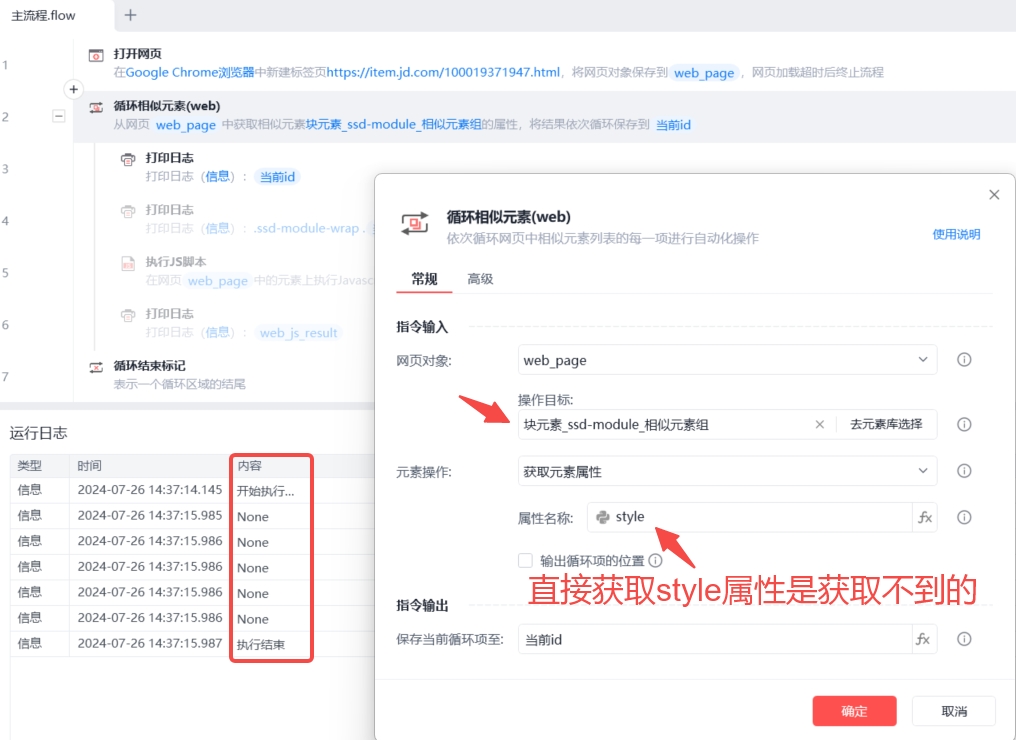Click the printer icon of line 6 打印日志
This screenshot has width=1016, height=740.
[x=128, y=315]
